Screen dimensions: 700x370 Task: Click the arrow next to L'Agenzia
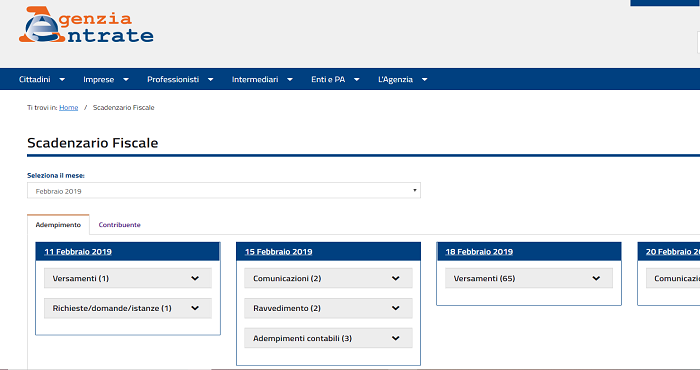tap(425, 79)
